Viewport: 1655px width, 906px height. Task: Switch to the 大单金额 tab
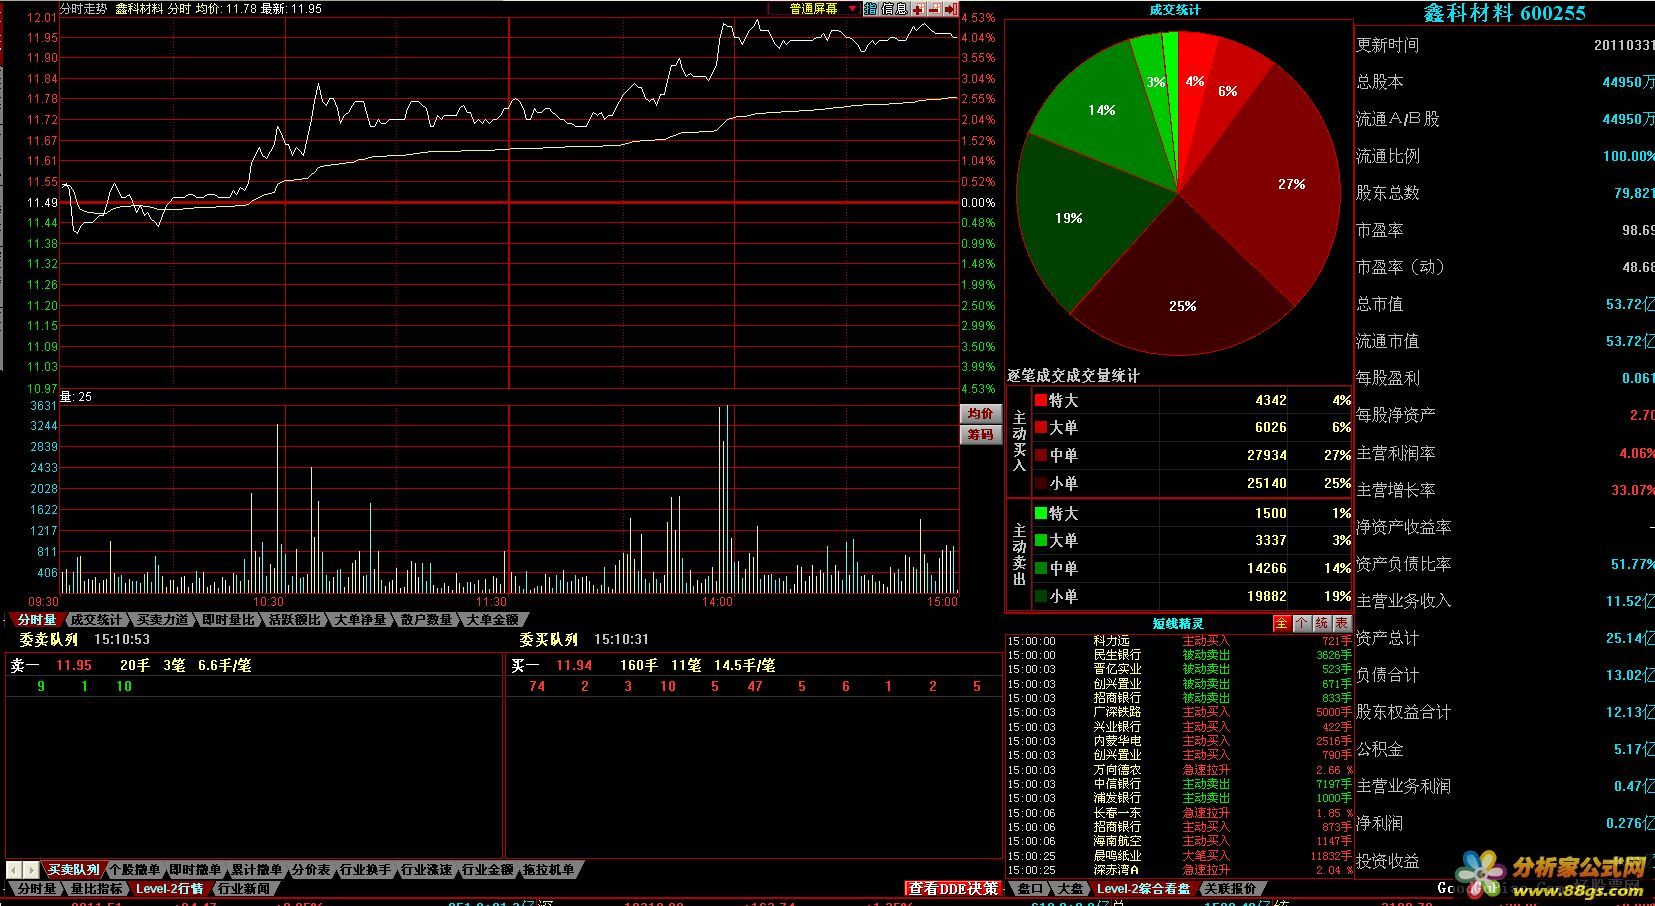pyautogui.click(x=492, y=620)
